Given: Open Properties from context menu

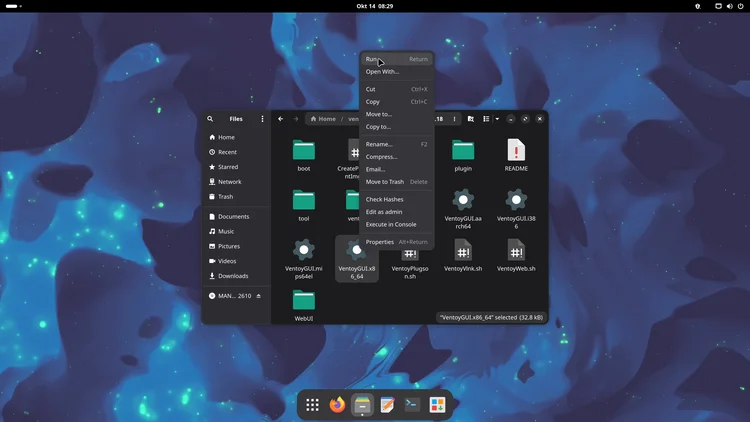Looking at the screenshot, I should click(x=397, y=242).
